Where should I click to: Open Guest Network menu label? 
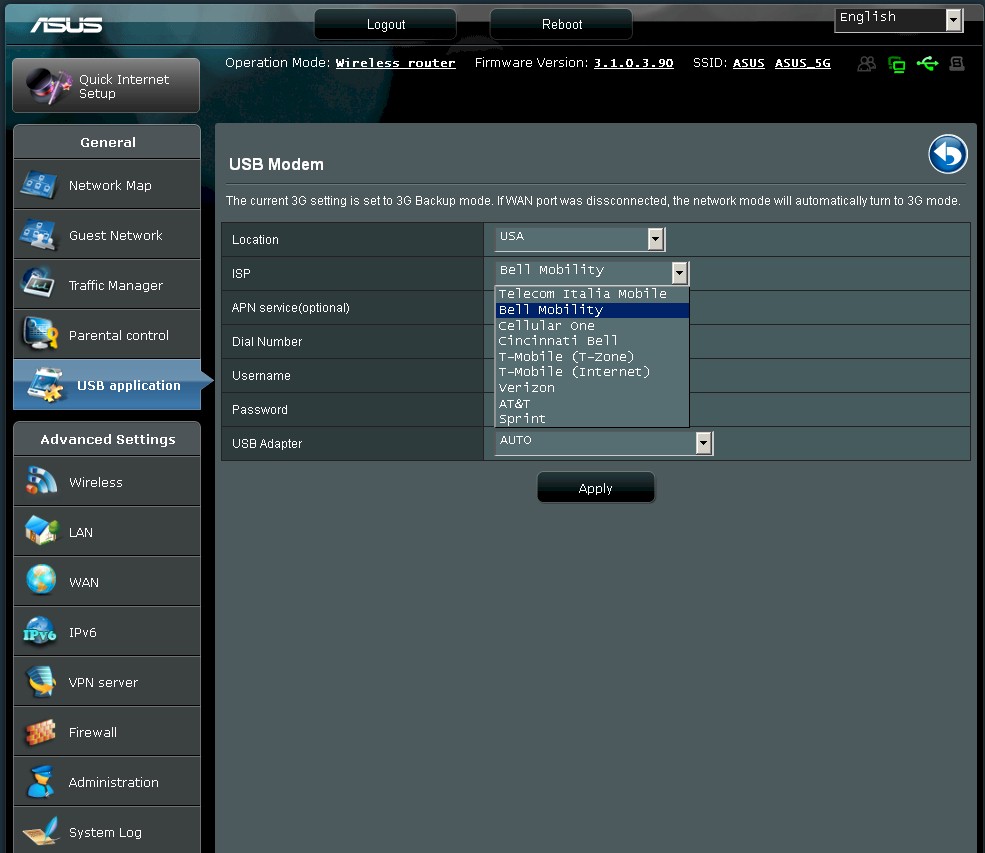[x=116, y=235]
